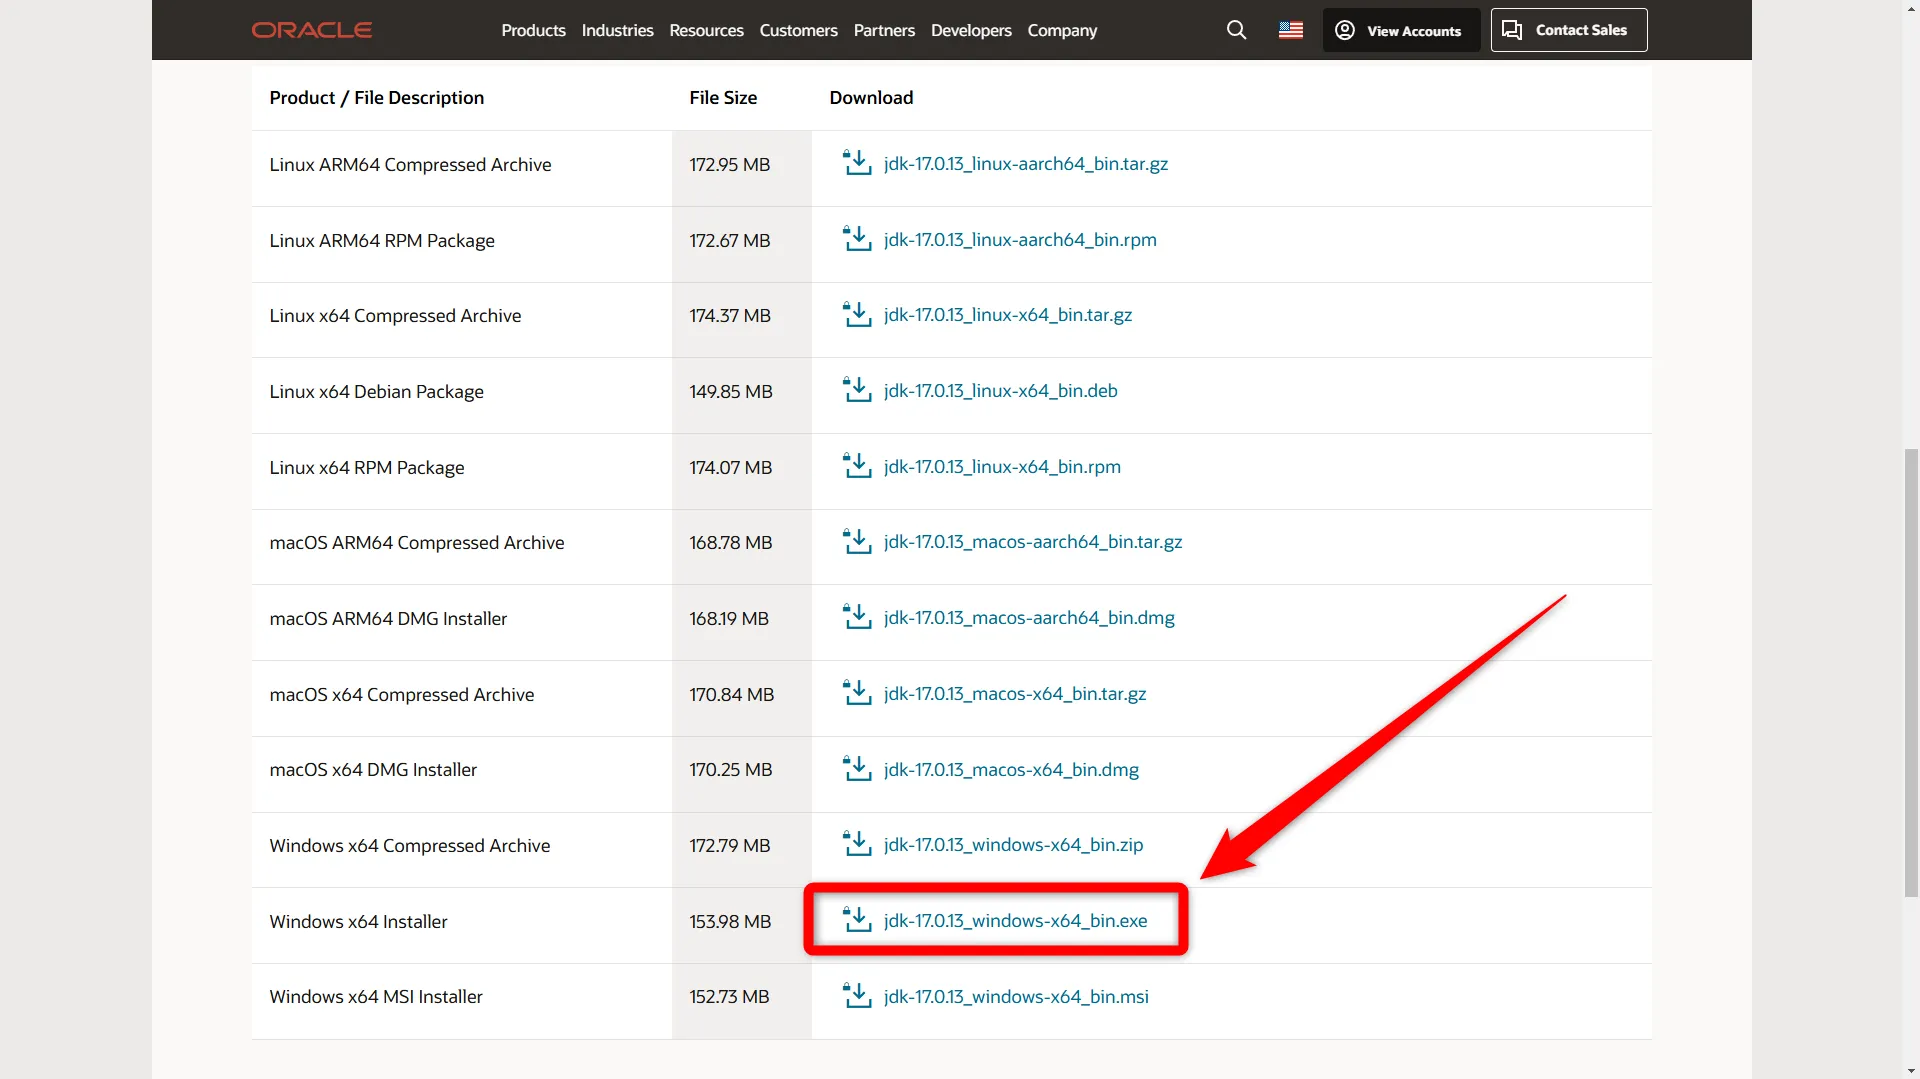Download jdk-17.0.13_macos-aarch64_bin.dmg link
Image resolution: width=1920 pixels, height=1079 pixels.
coord(1029,617)
